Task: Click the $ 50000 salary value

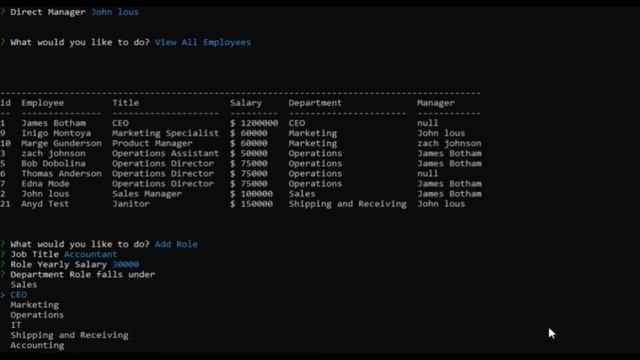Action: click(x=249, y=153)
